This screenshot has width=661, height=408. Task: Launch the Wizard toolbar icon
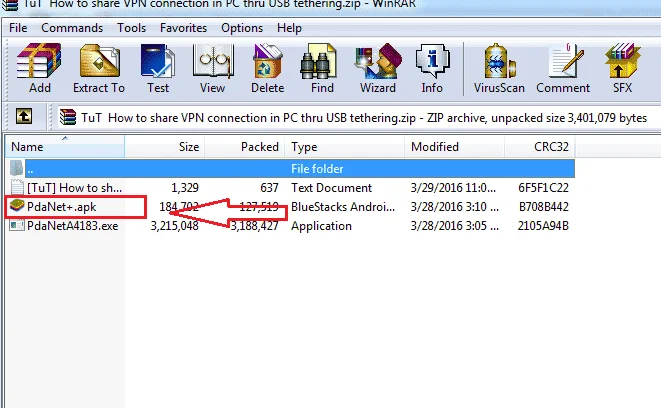point(378,62)
